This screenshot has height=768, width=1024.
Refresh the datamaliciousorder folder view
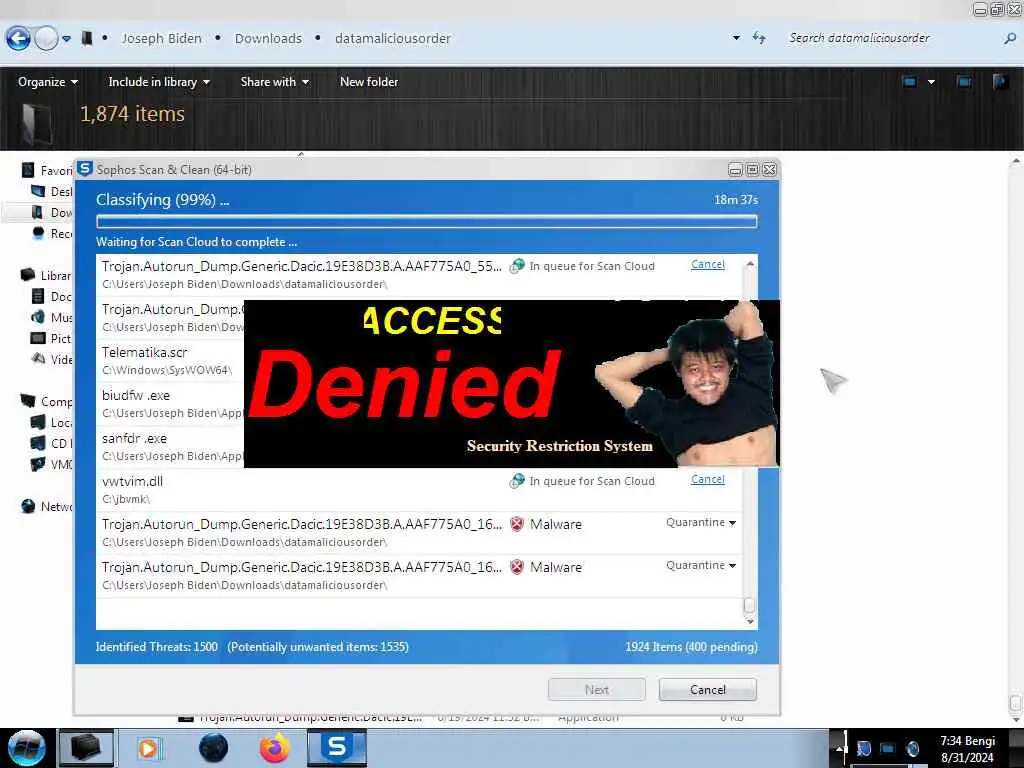[x=759, y=38]
